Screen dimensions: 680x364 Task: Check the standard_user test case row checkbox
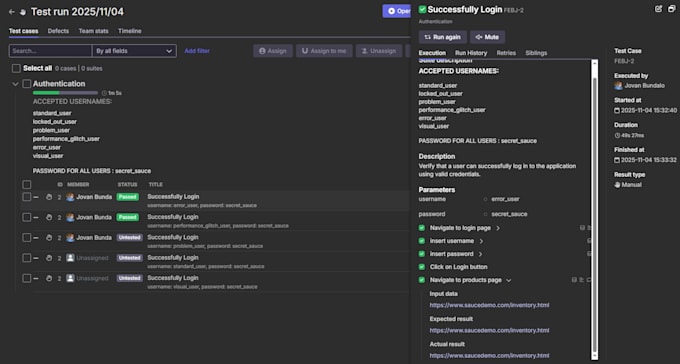[27, 258]
